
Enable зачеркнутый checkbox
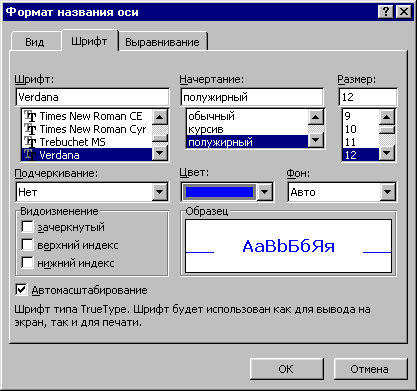tap(27, 227)
